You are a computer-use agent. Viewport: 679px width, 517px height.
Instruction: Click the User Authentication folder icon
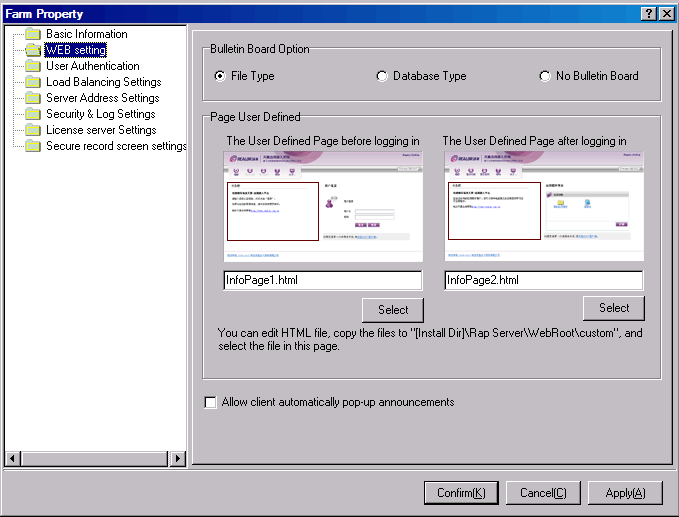(33, 66)
